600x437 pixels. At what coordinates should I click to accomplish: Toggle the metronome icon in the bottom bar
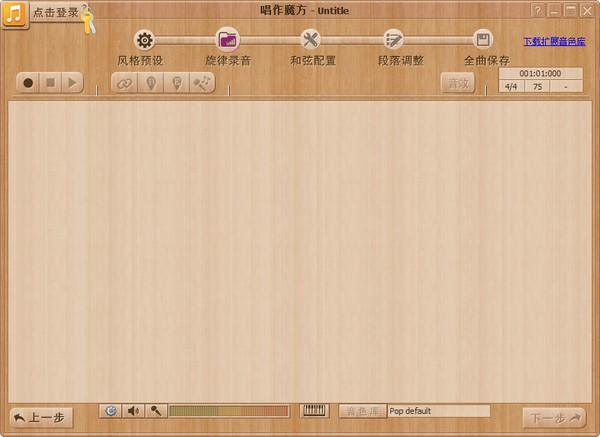tap(111, 411)
